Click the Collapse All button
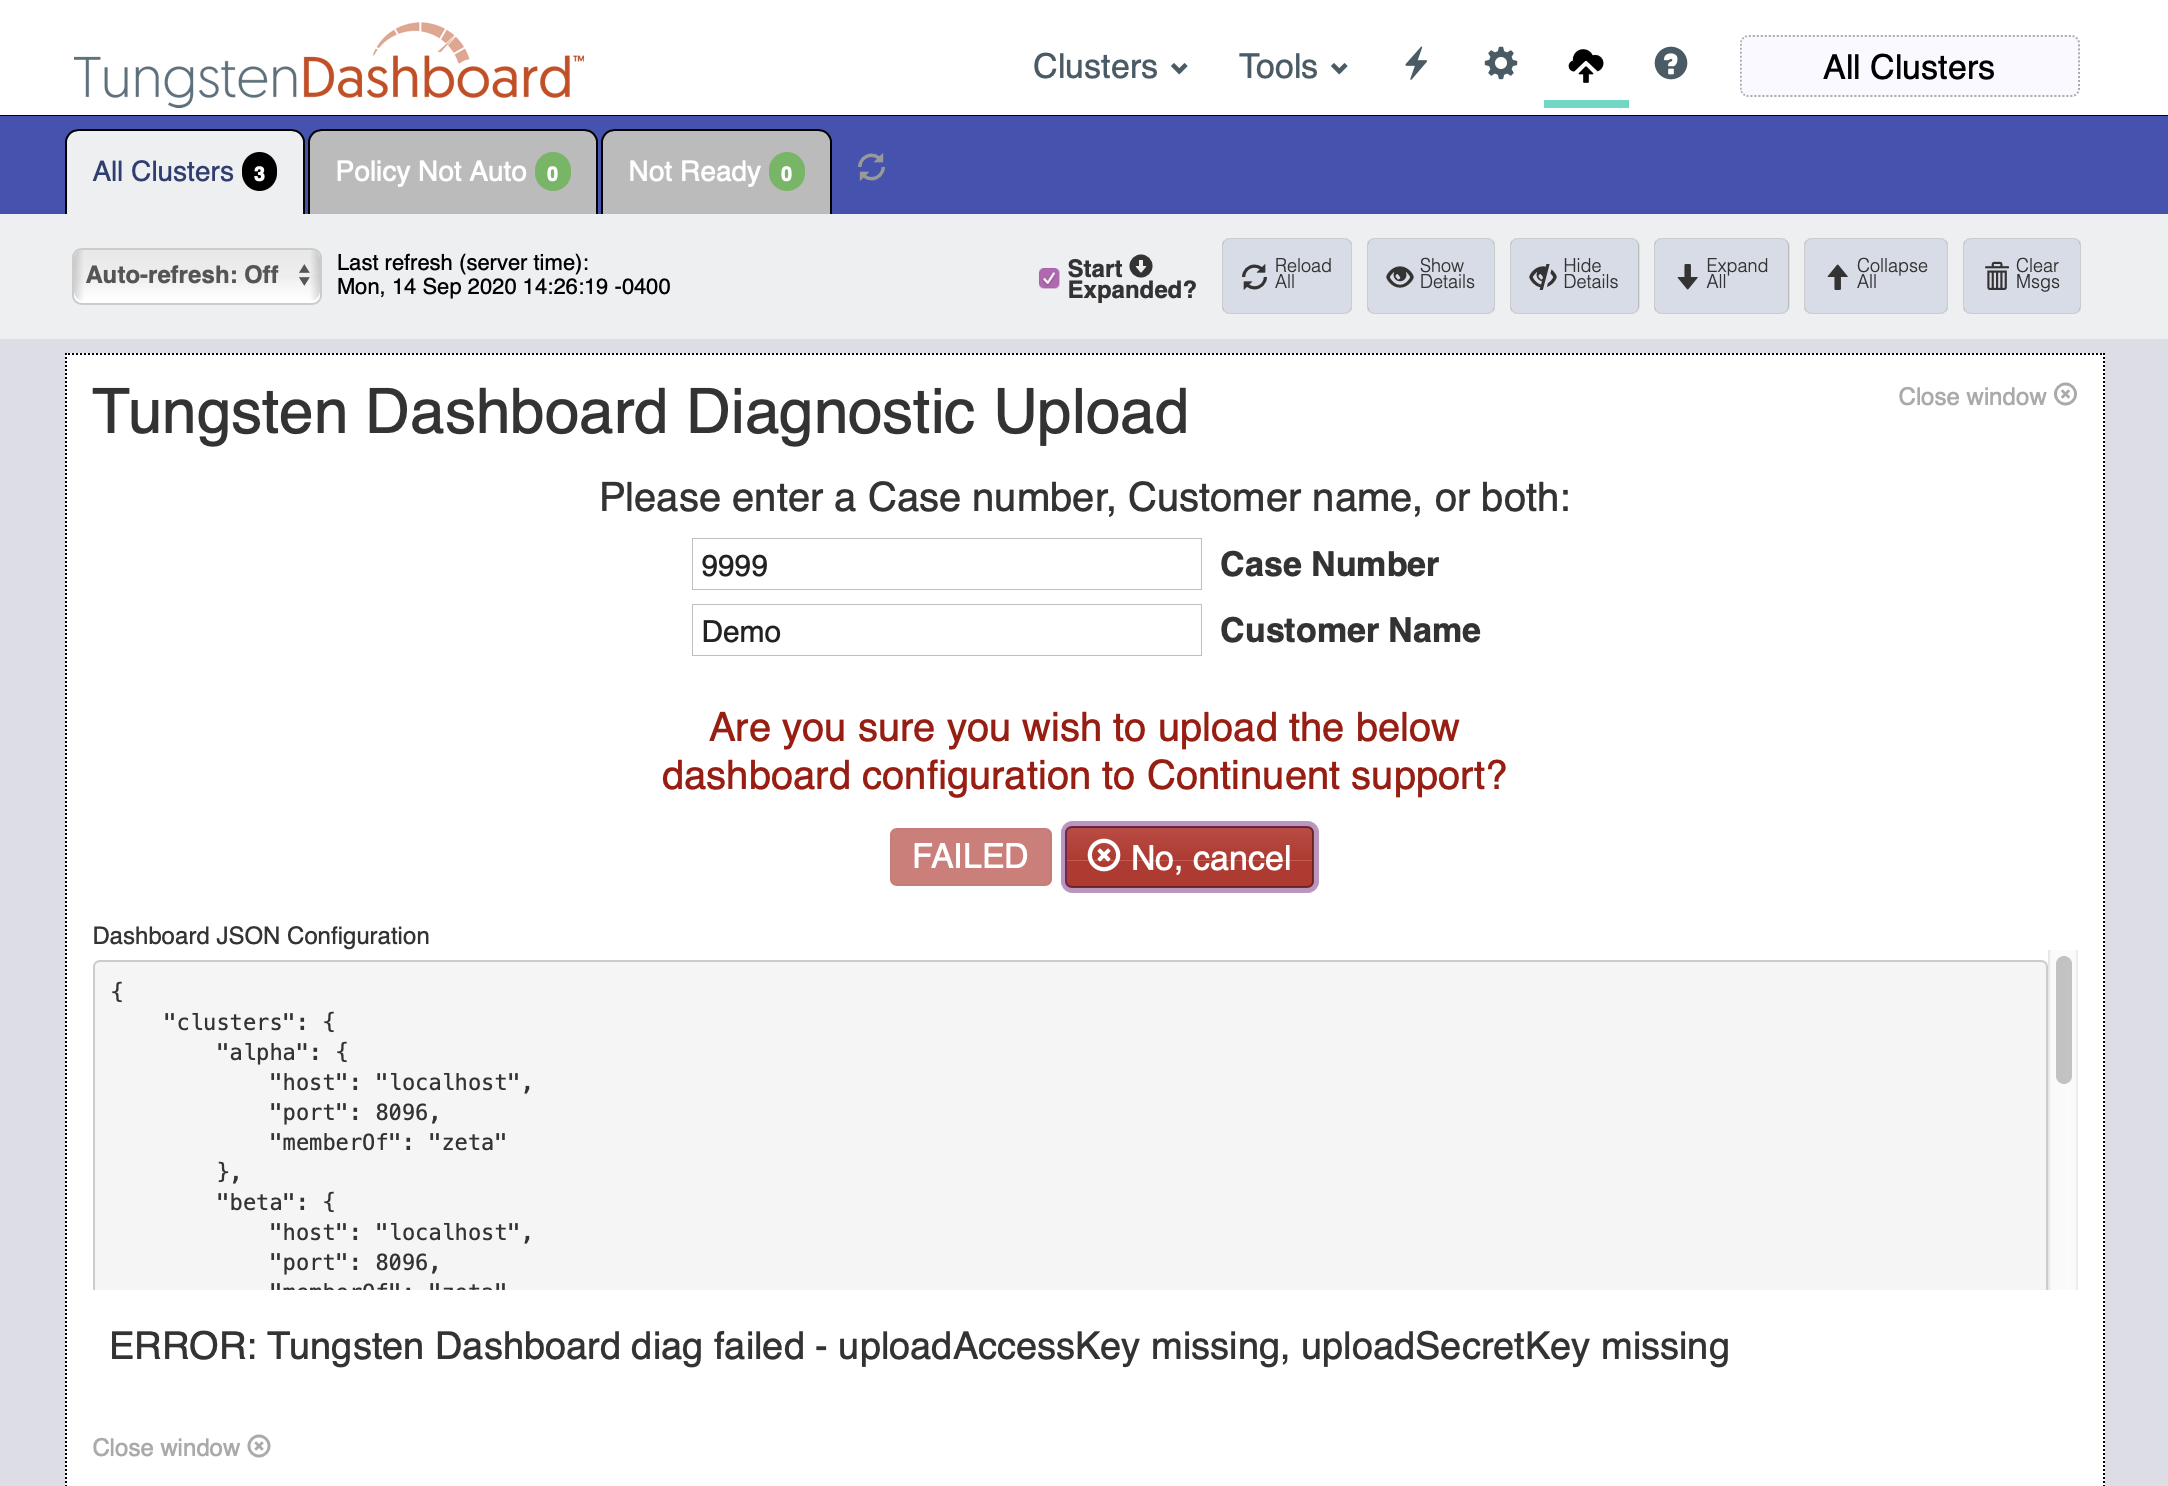 click(x=1876, y=276)
